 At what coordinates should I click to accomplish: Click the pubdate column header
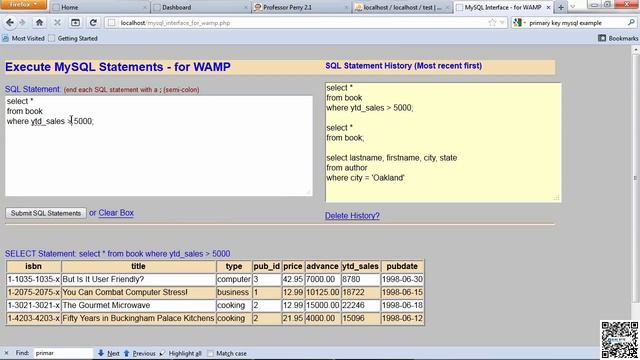[402, 266]
